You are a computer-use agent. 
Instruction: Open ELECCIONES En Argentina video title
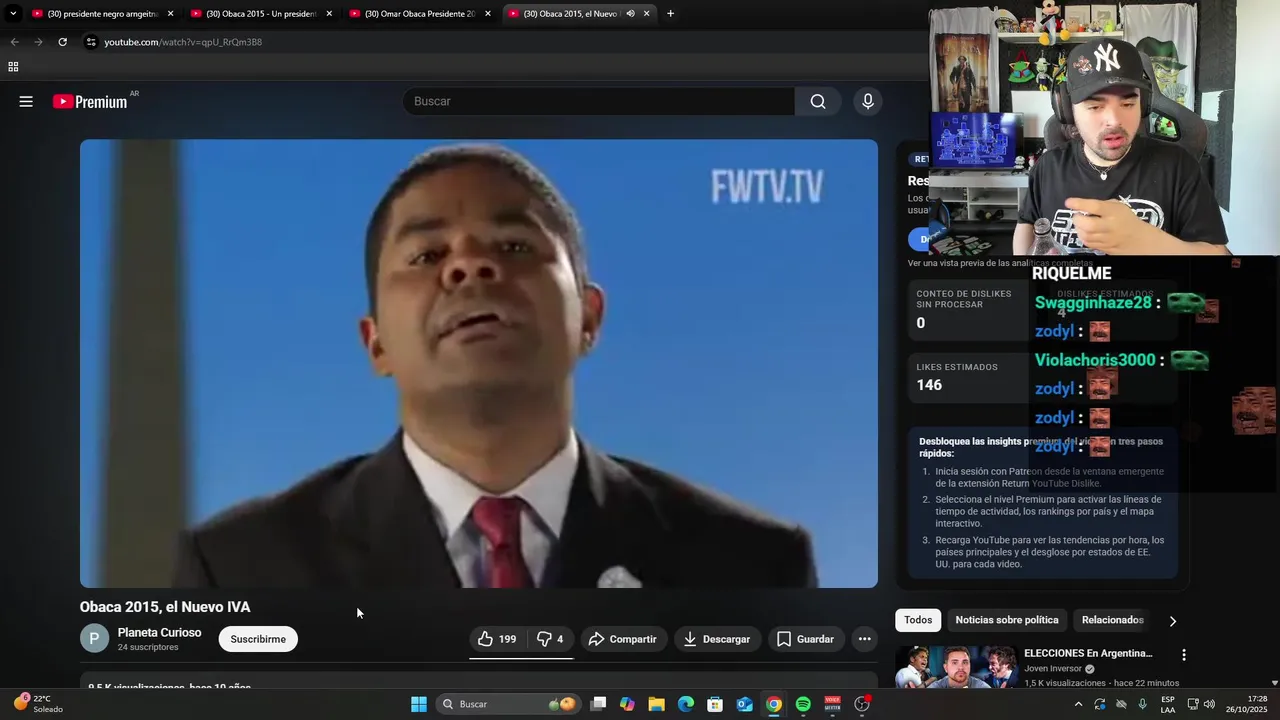click(x=1088, y=653)
